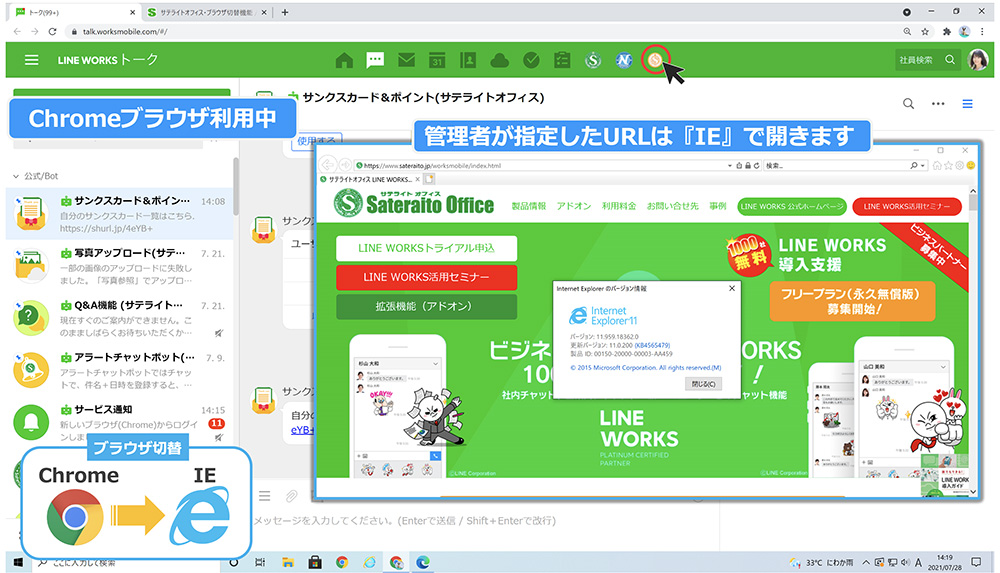Click Windows taskbar search box
This screenshot has width=1000, height=573.
[x=128, y=563]
